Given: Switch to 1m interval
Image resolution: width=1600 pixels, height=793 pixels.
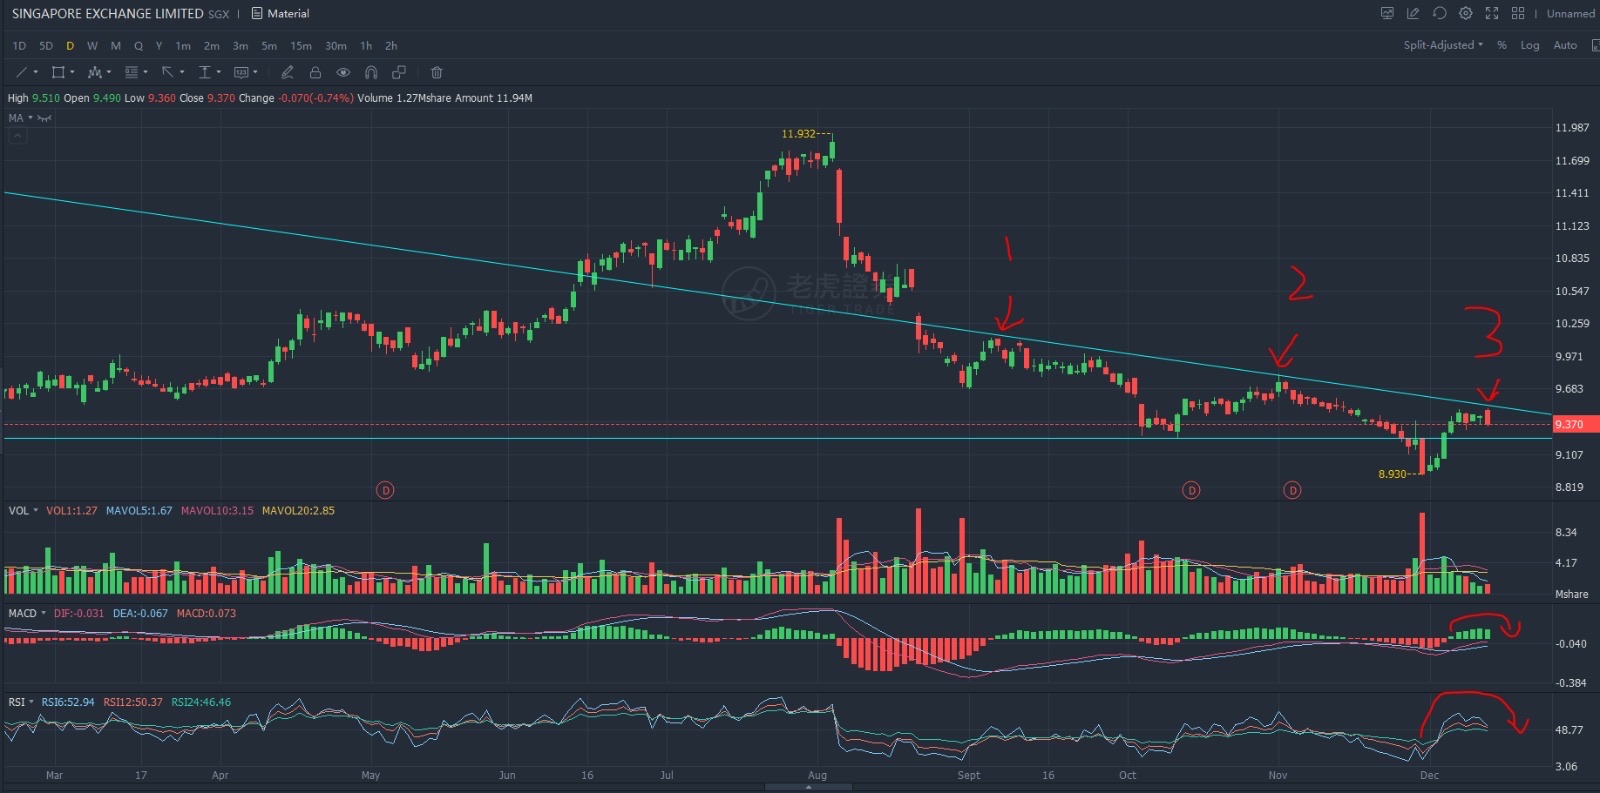Looking at the screenshot, I should (x=183, y=46).
